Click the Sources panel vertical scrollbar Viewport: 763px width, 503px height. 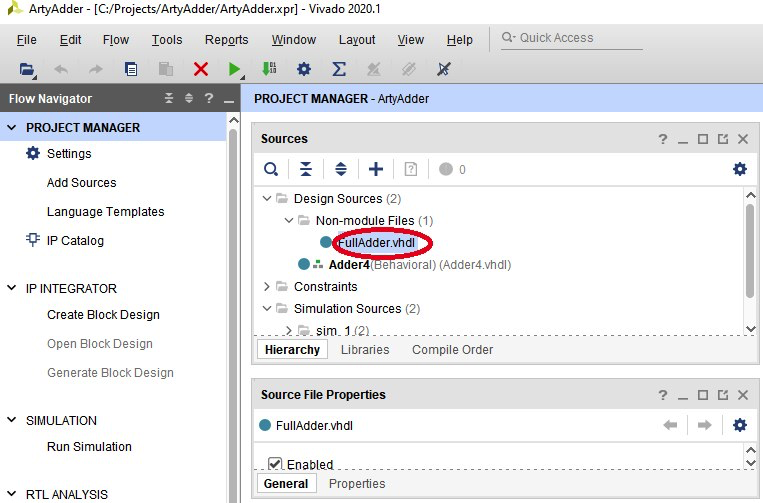click(x=750, y=251)
